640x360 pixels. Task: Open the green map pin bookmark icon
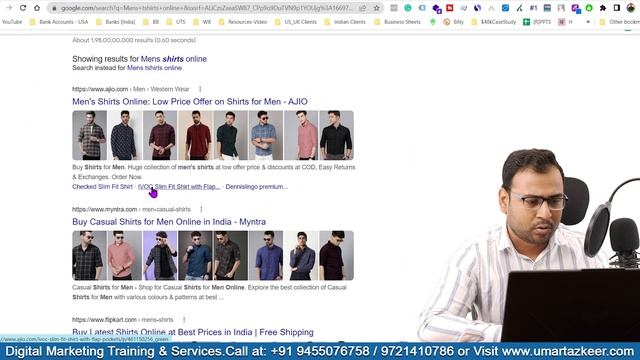click(433, 22)
